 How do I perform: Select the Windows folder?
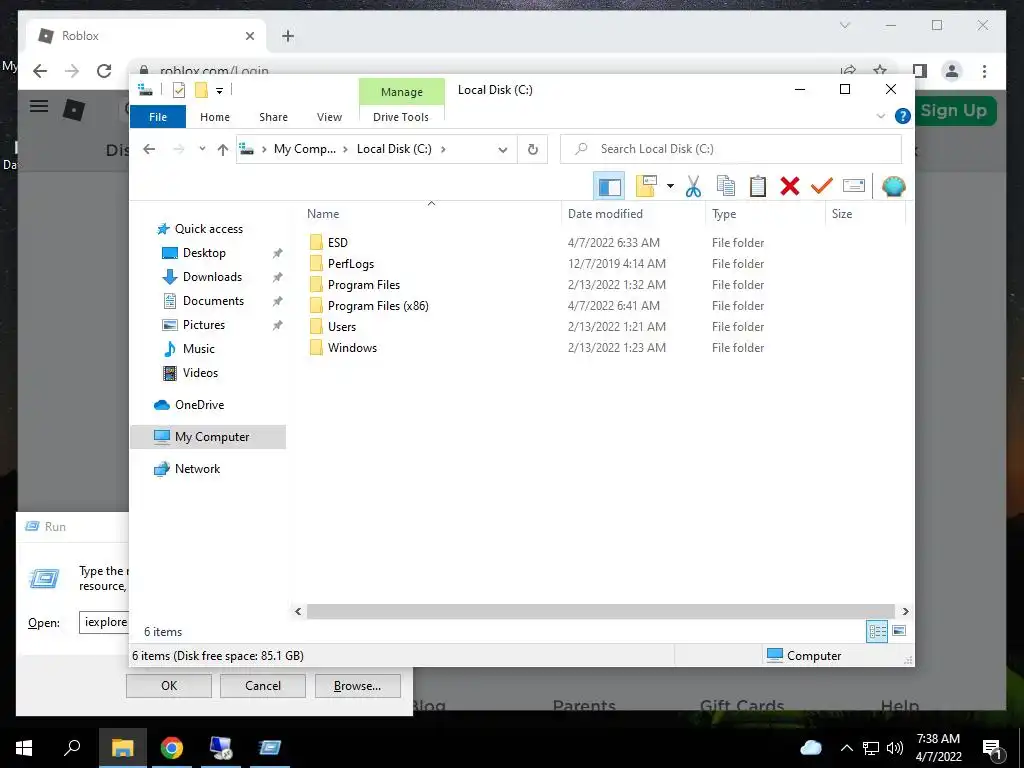352,347
